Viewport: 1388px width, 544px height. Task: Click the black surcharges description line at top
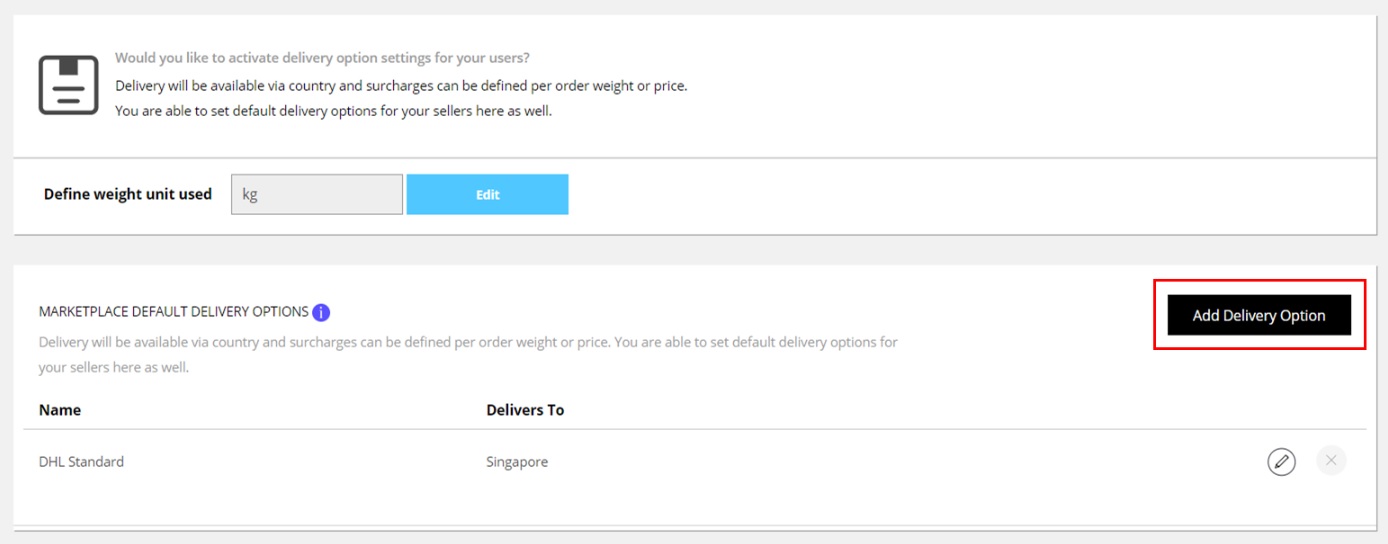click(x=401, y=86)
